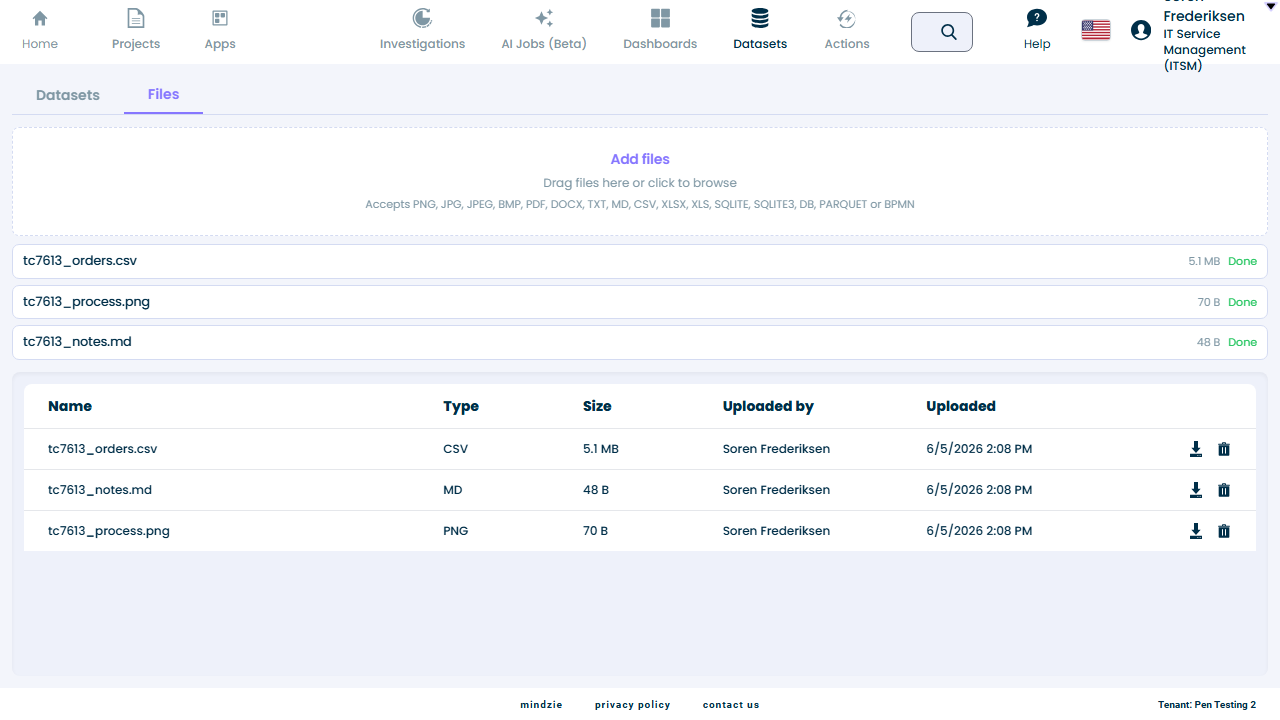1280x720 pixels.
Task: Delete the tc7613_process.png file
Action: (x=1224, y=531)
